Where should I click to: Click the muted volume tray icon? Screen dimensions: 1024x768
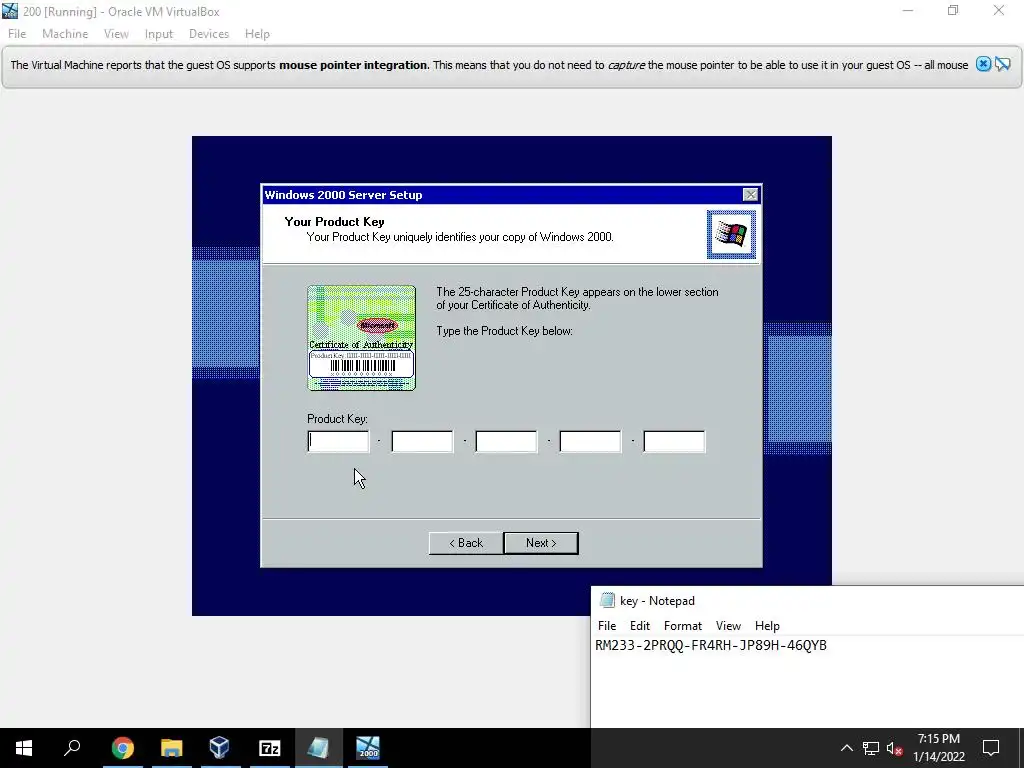tap(895, 748)
